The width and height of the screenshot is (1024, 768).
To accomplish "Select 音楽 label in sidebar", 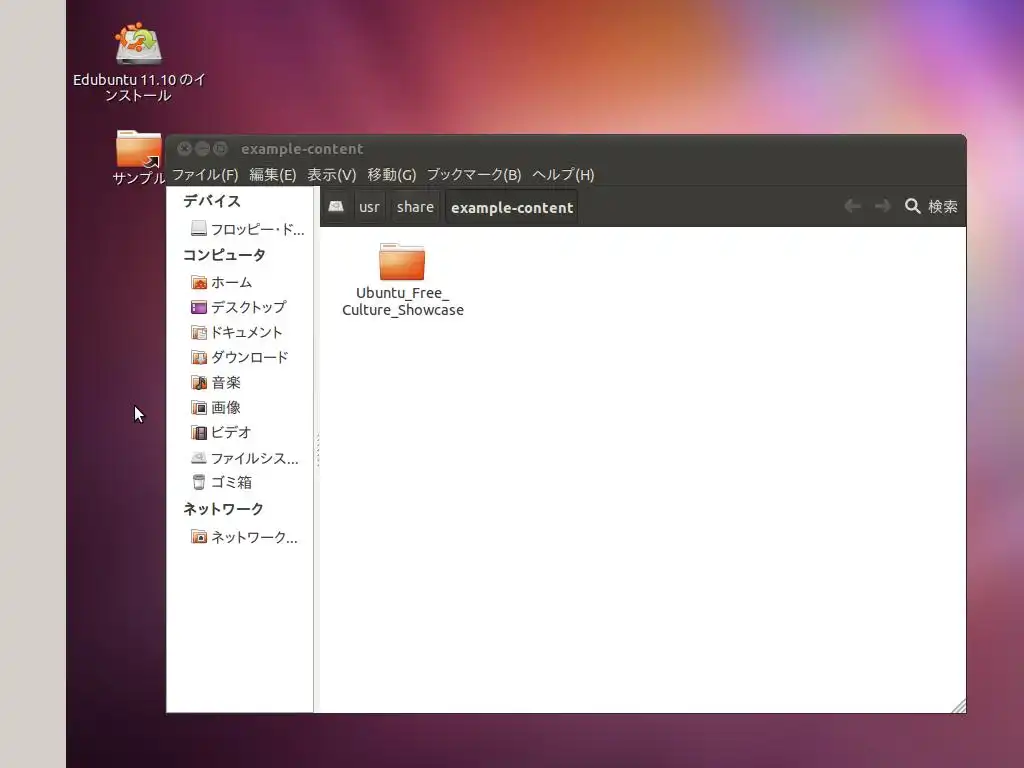I will pos(226,383).
